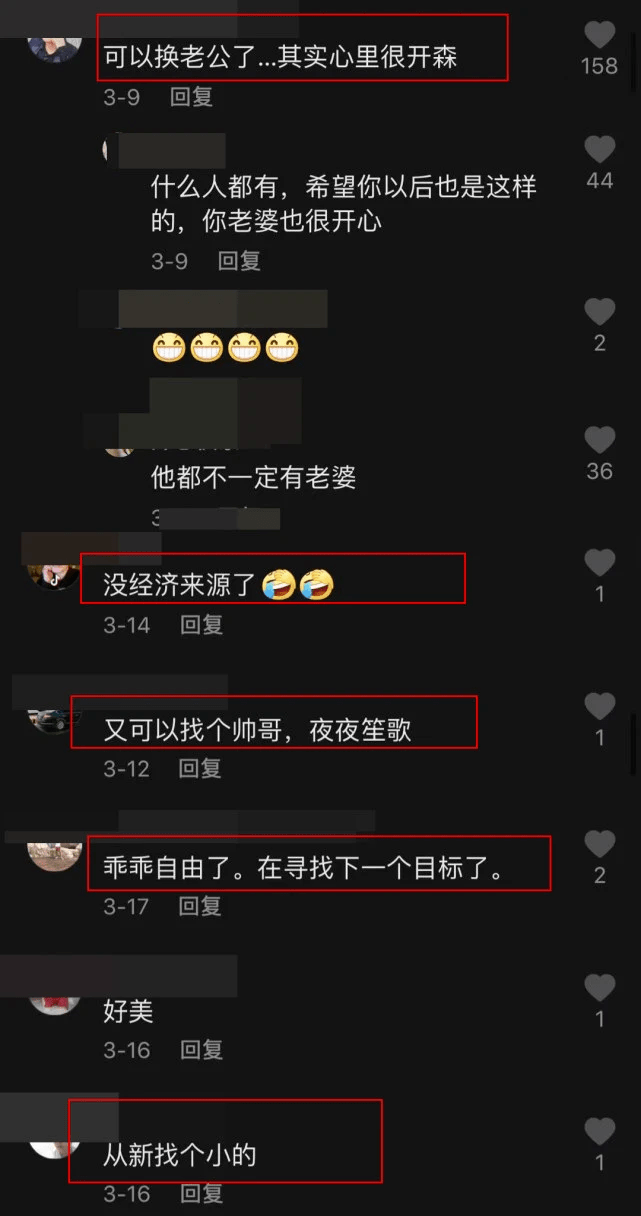Like the 从新找个小的 comment
This screenshot has height=1216, width=641.
tap(600, 1131)
